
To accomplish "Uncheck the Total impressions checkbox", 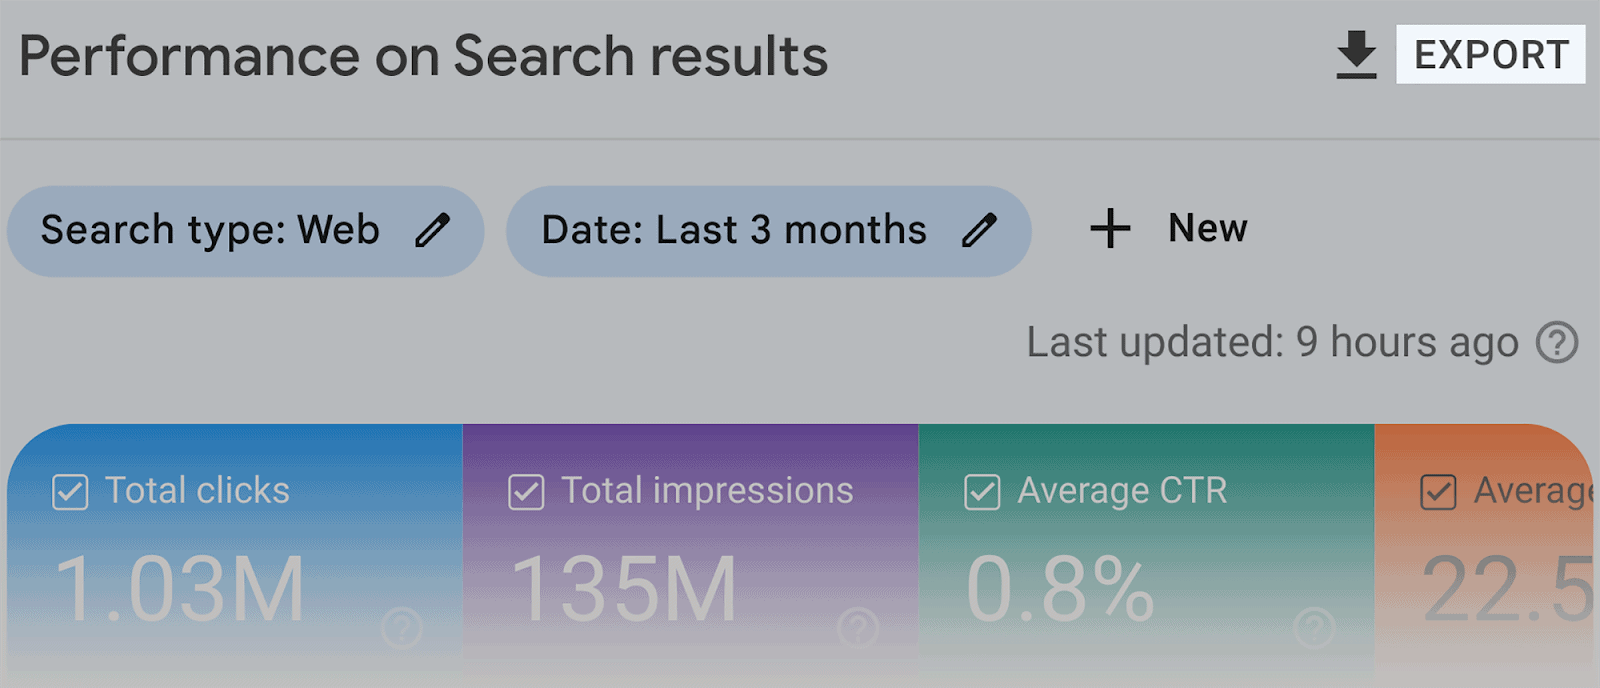I will [525, 490].
